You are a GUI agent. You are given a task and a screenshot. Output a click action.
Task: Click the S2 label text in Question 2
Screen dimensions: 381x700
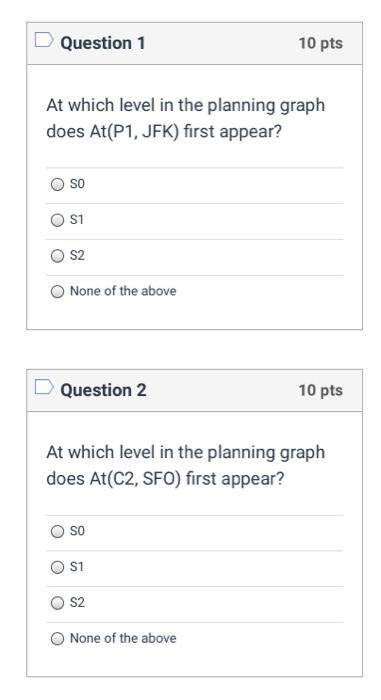point(77,603)
